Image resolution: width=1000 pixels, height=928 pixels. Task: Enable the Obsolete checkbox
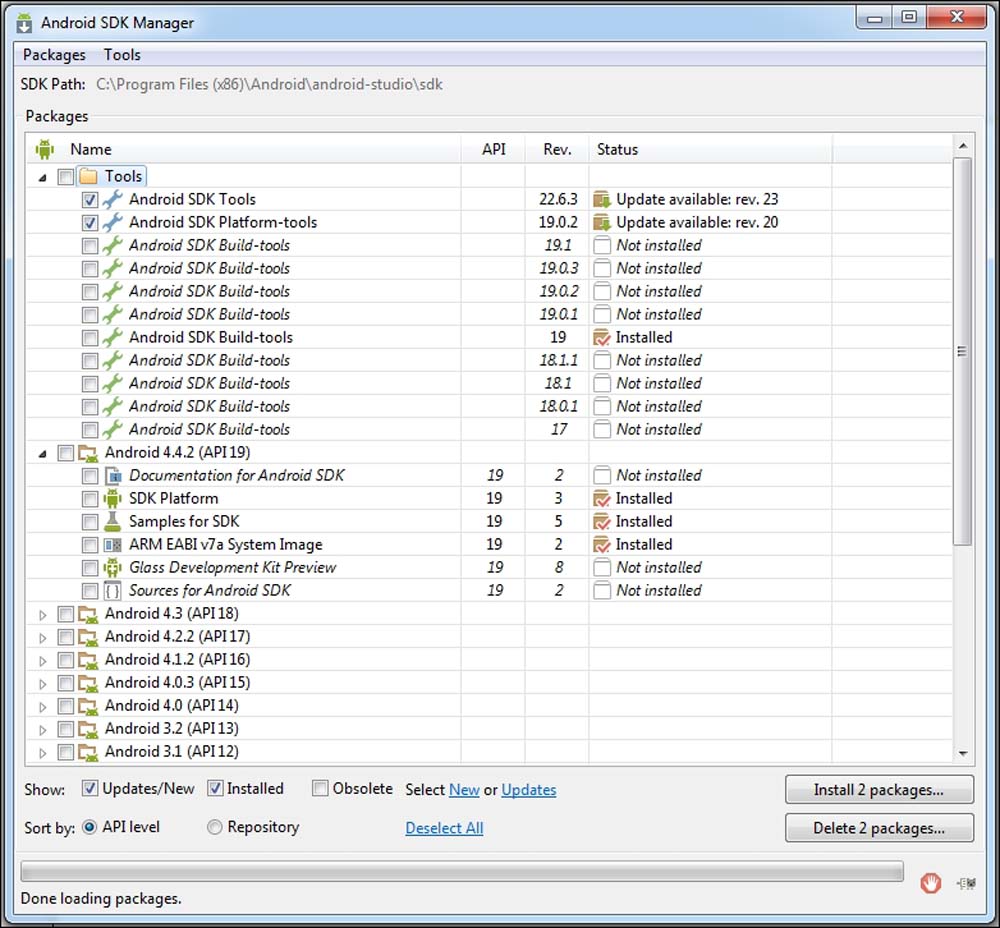[320, 788]
